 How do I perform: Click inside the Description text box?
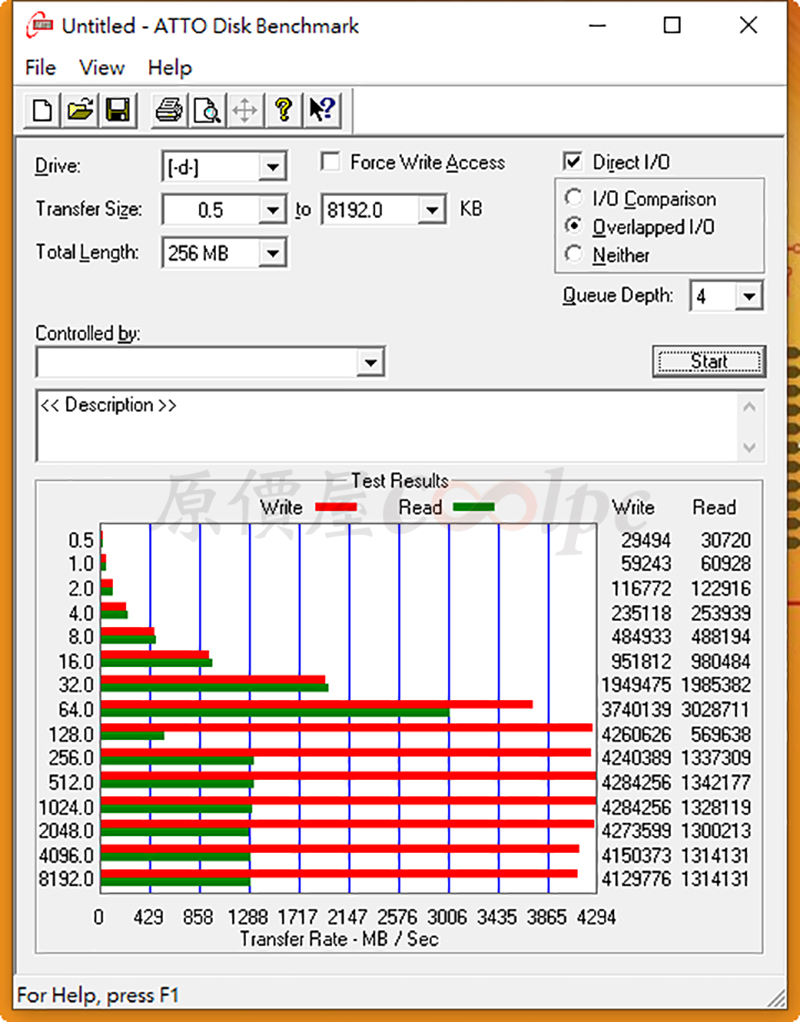pyautogui.click(x=388, y=426)
